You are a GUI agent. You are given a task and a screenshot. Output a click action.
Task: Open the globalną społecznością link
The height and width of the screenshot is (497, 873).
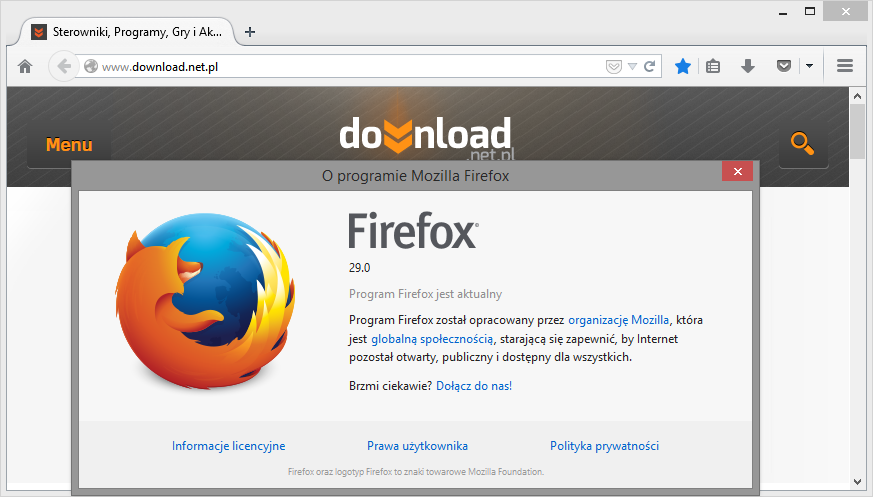click(432, 339)
